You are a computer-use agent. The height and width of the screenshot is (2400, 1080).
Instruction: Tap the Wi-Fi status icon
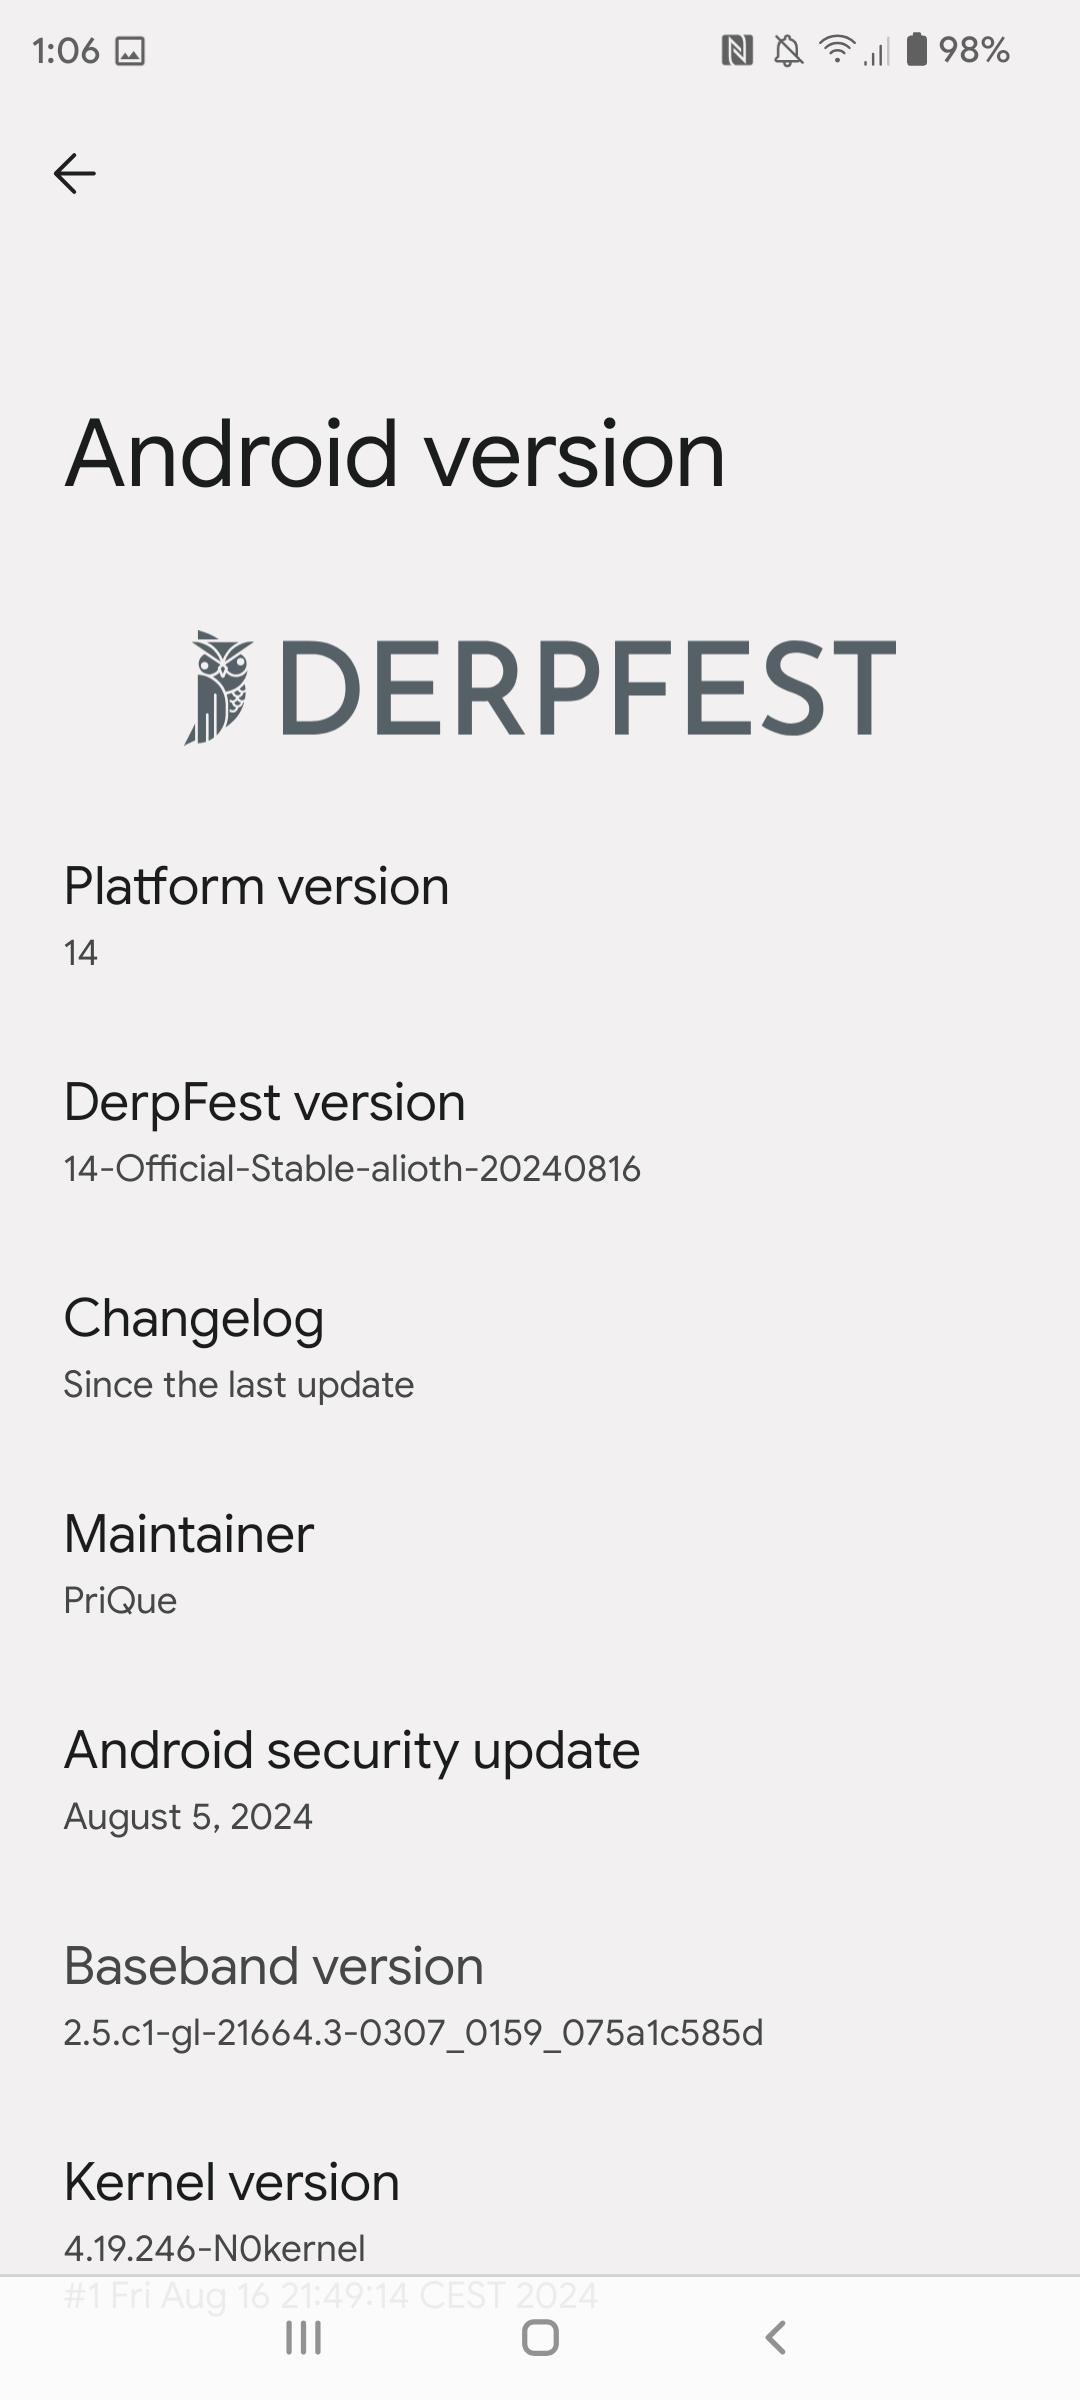(836, 50)
